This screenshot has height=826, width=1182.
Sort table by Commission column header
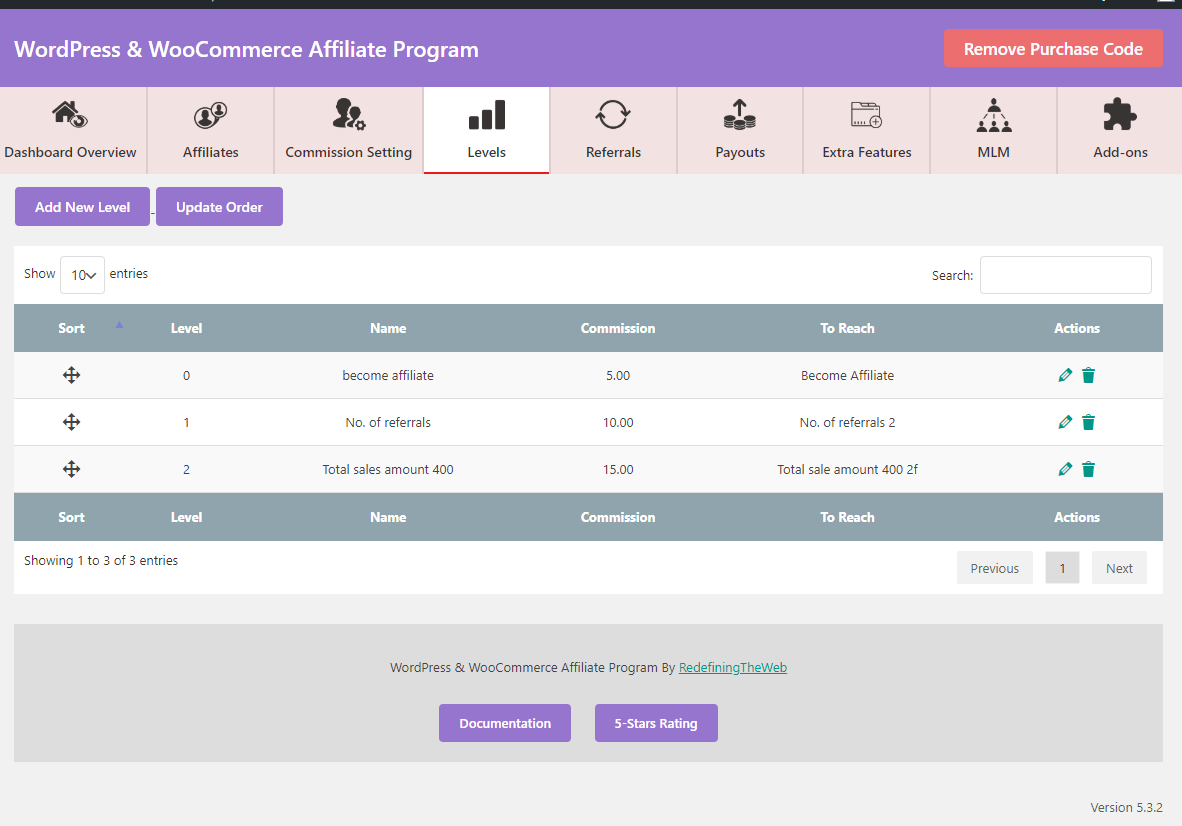coord(617,328)
